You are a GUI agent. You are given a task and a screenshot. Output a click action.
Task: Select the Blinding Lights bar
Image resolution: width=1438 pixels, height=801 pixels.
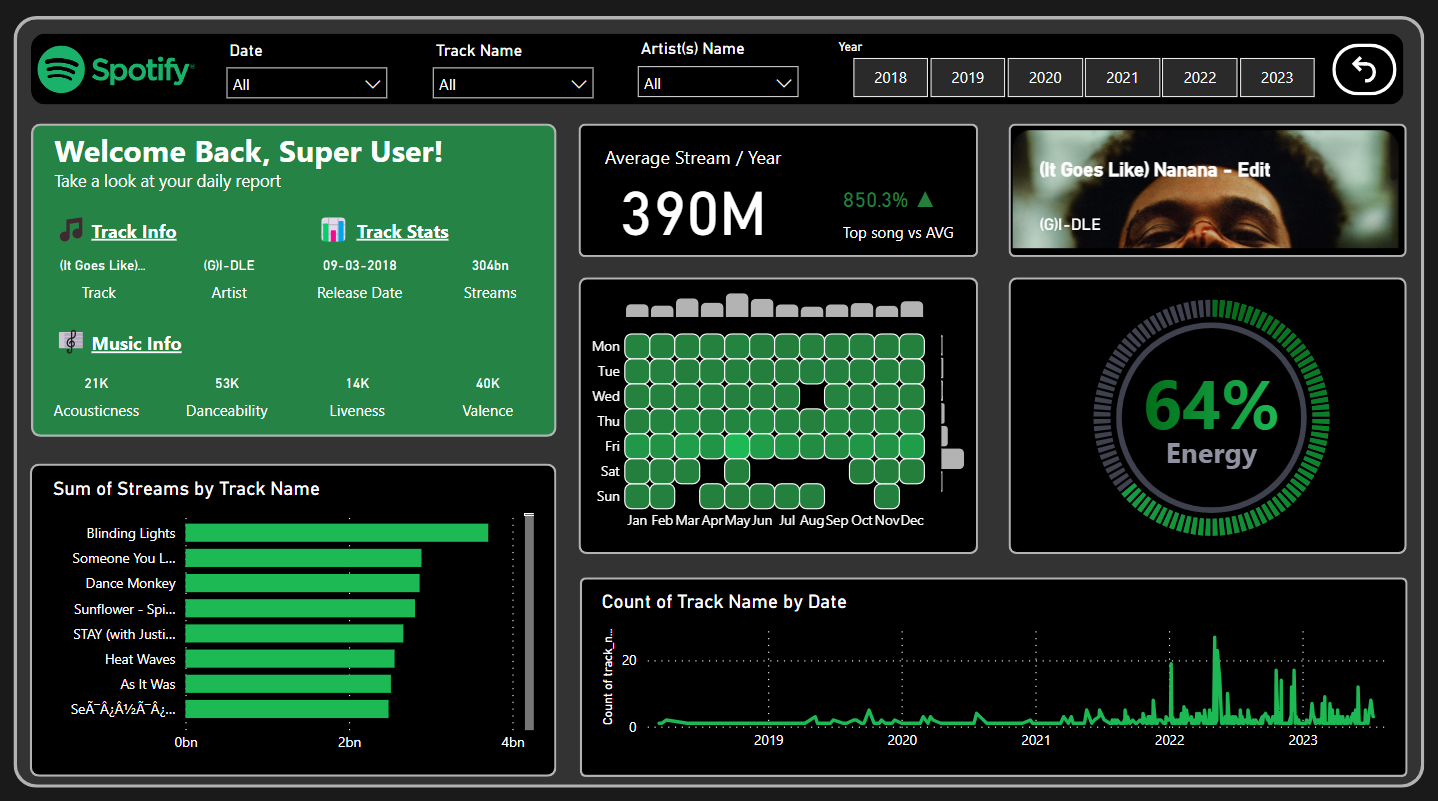pyautogui.click(x=336, y=533)
